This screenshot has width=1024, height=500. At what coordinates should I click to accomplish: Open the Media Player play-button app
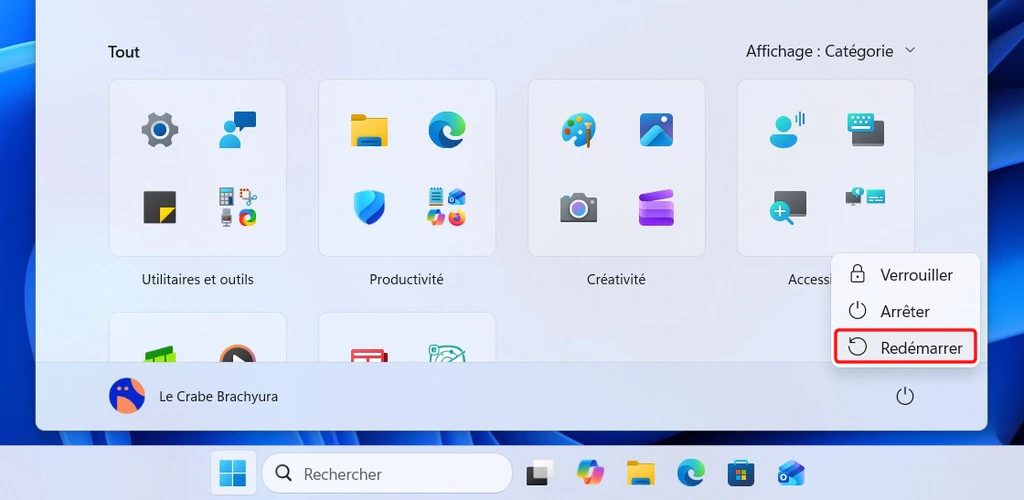pyautogui.click(x=238, y=354)
